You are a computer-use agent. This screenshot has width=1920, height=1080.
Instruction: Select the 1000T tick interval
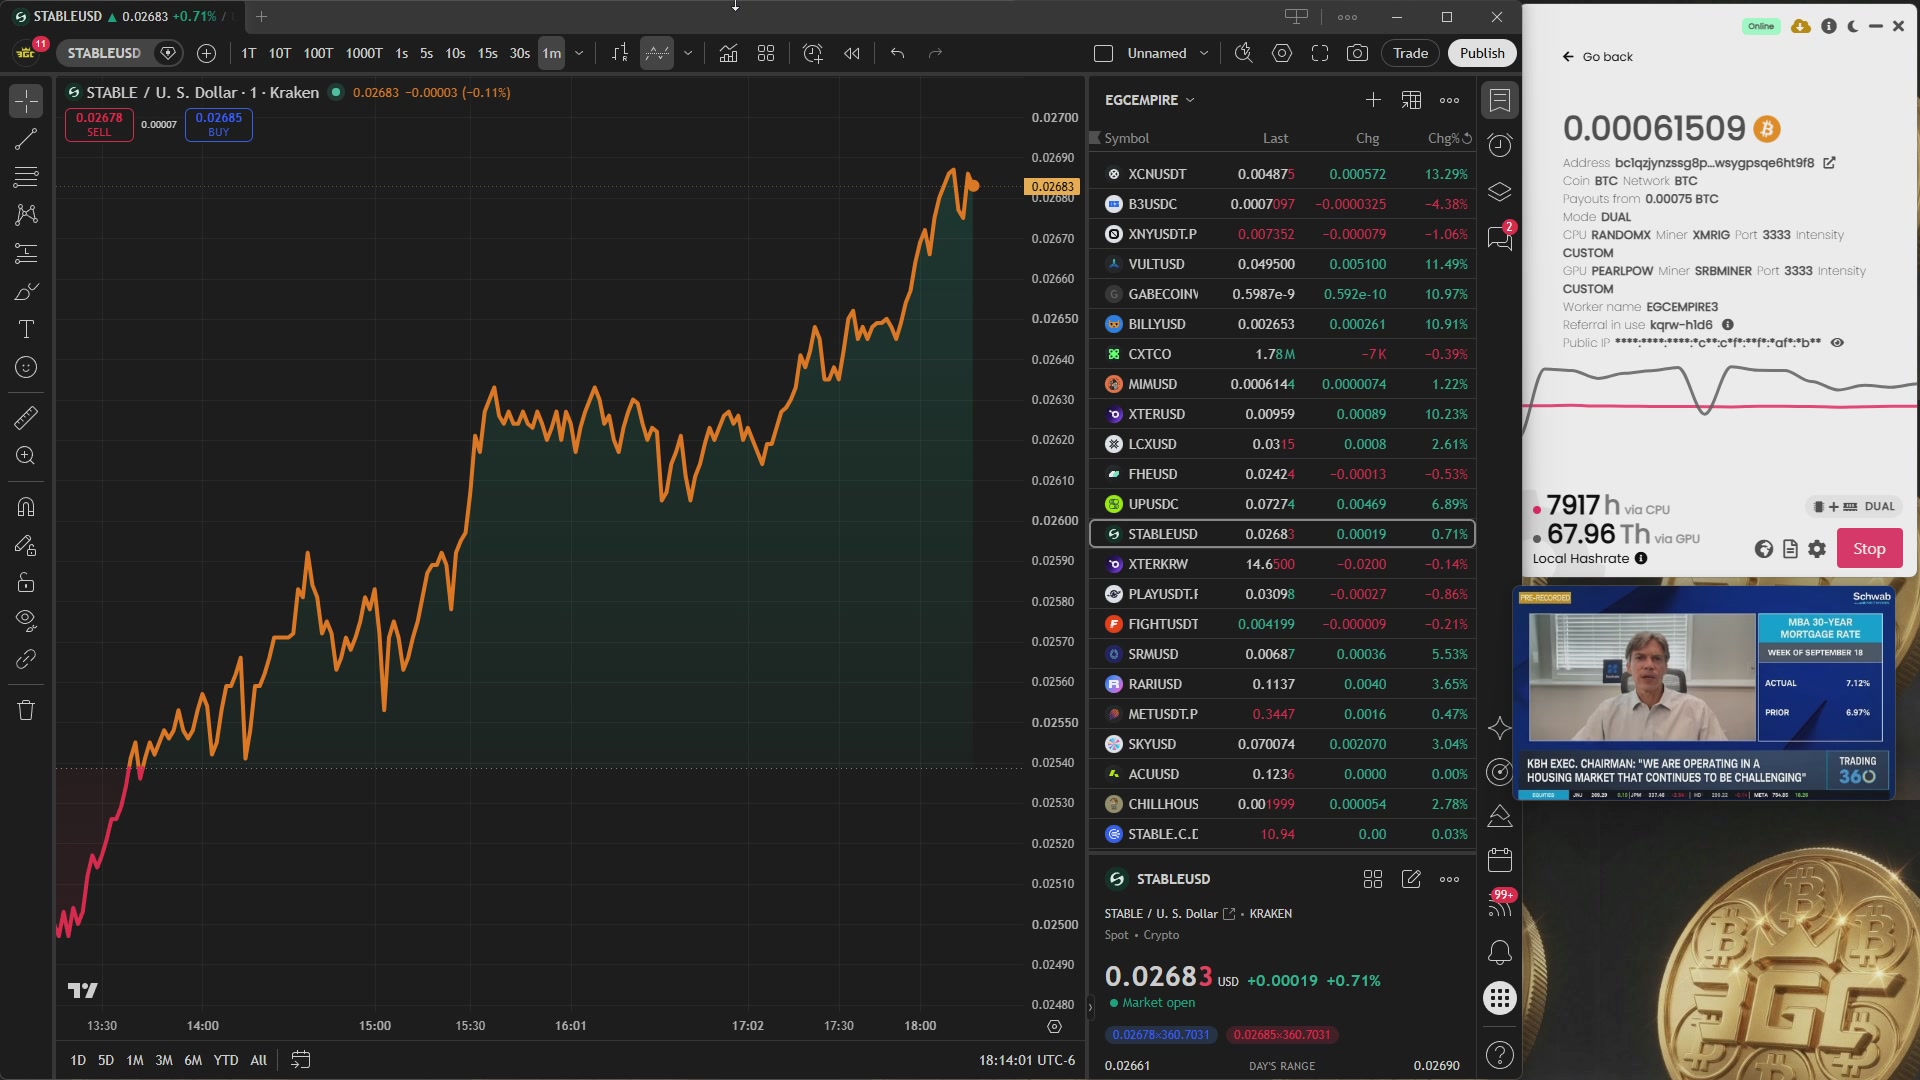[364, 53]
